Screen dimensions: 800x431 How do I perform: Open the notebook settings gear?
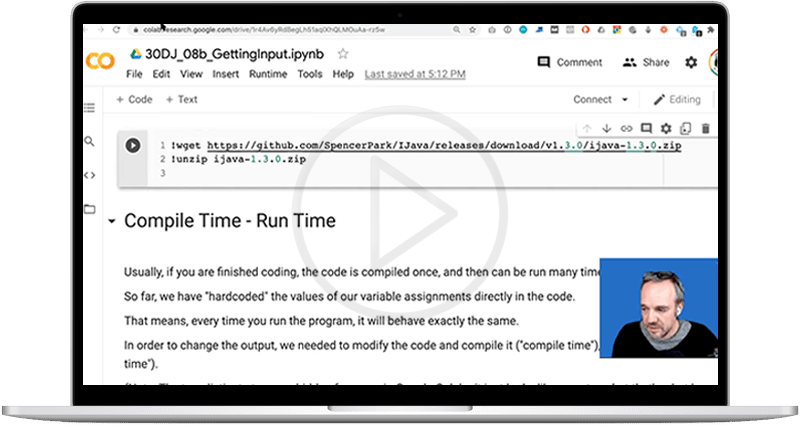691,62
